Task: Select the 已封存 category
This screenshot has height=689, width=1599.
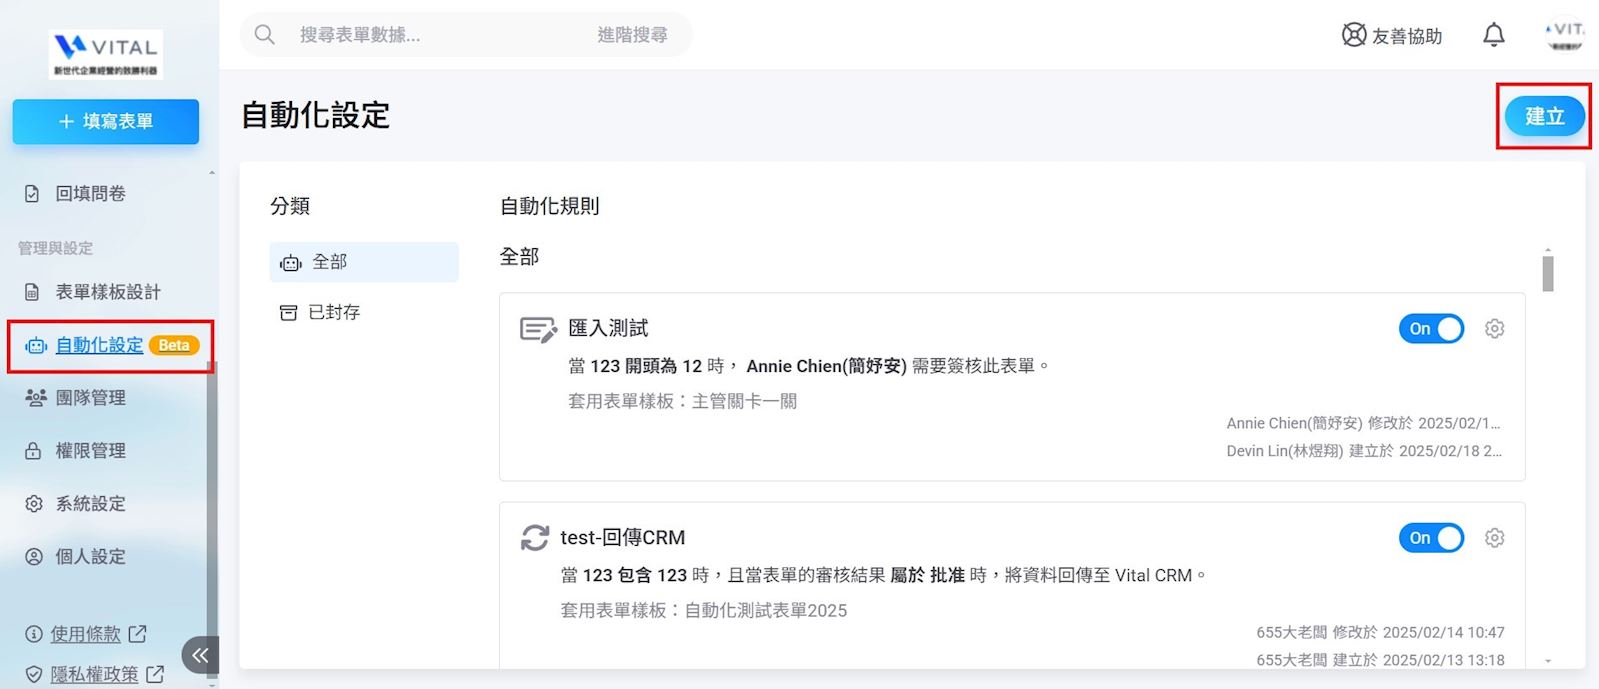Action: [x=334, y=313]
